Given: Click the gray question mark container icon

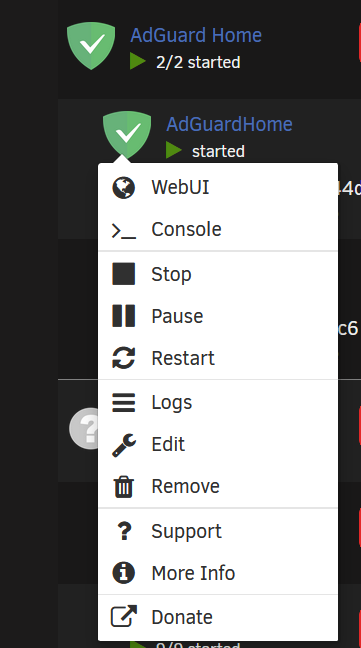Looking at the screenshot, I should pos(84,429).
